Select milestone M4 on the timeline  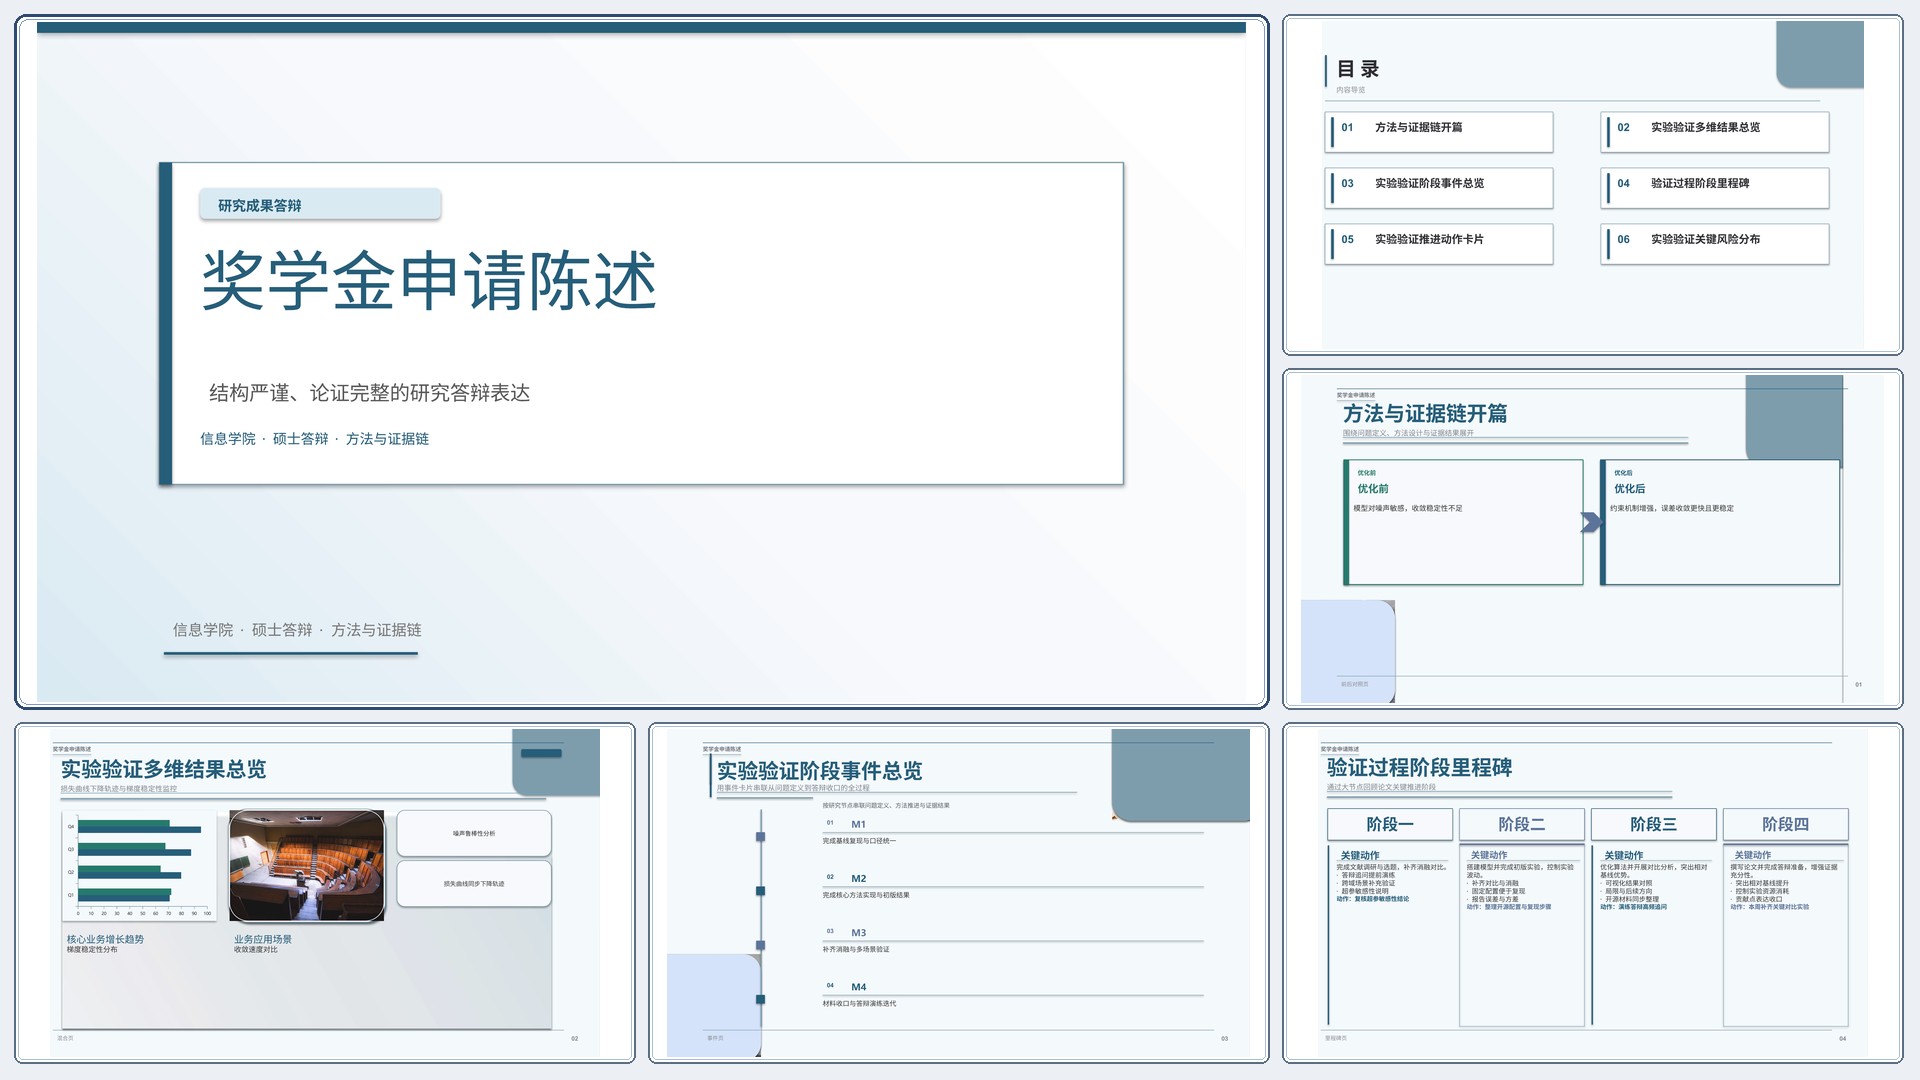(859, 986)
